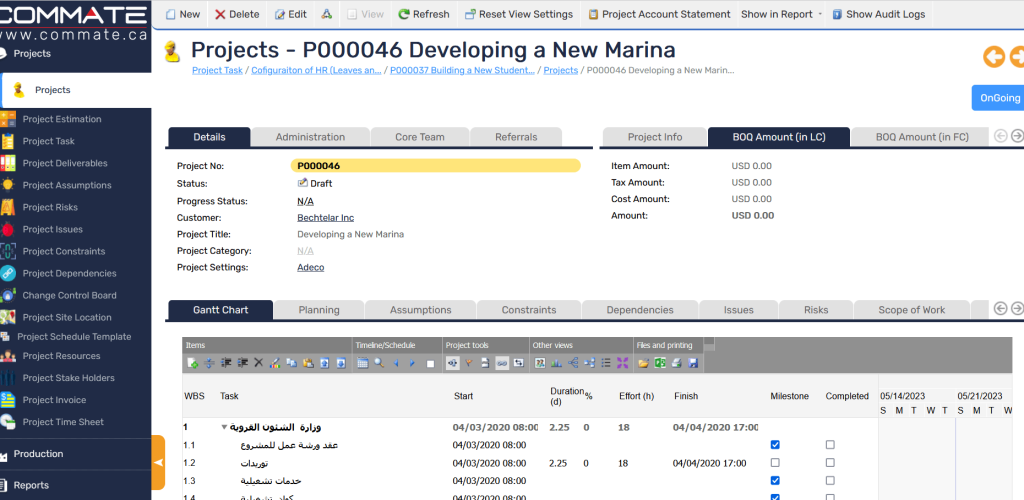The image size is (1024, 500).
Task: Go back with the orange left arrow
Action: click(x=993, y=57)
